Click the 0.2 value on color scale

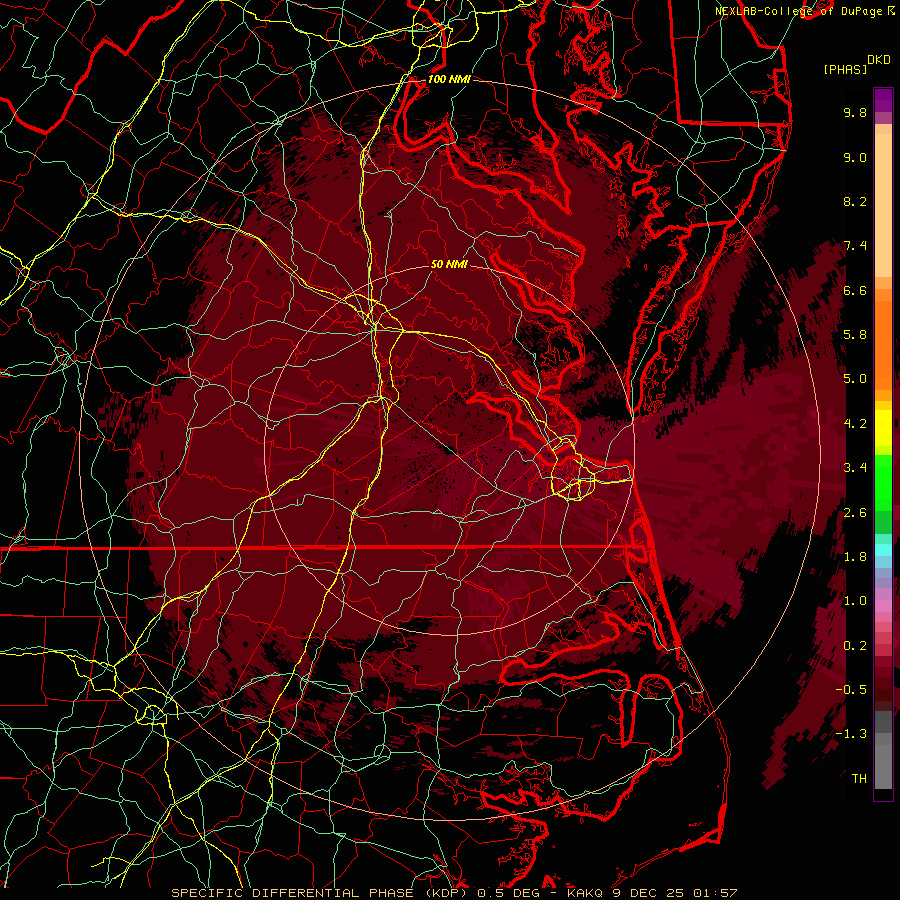point(855,645)
